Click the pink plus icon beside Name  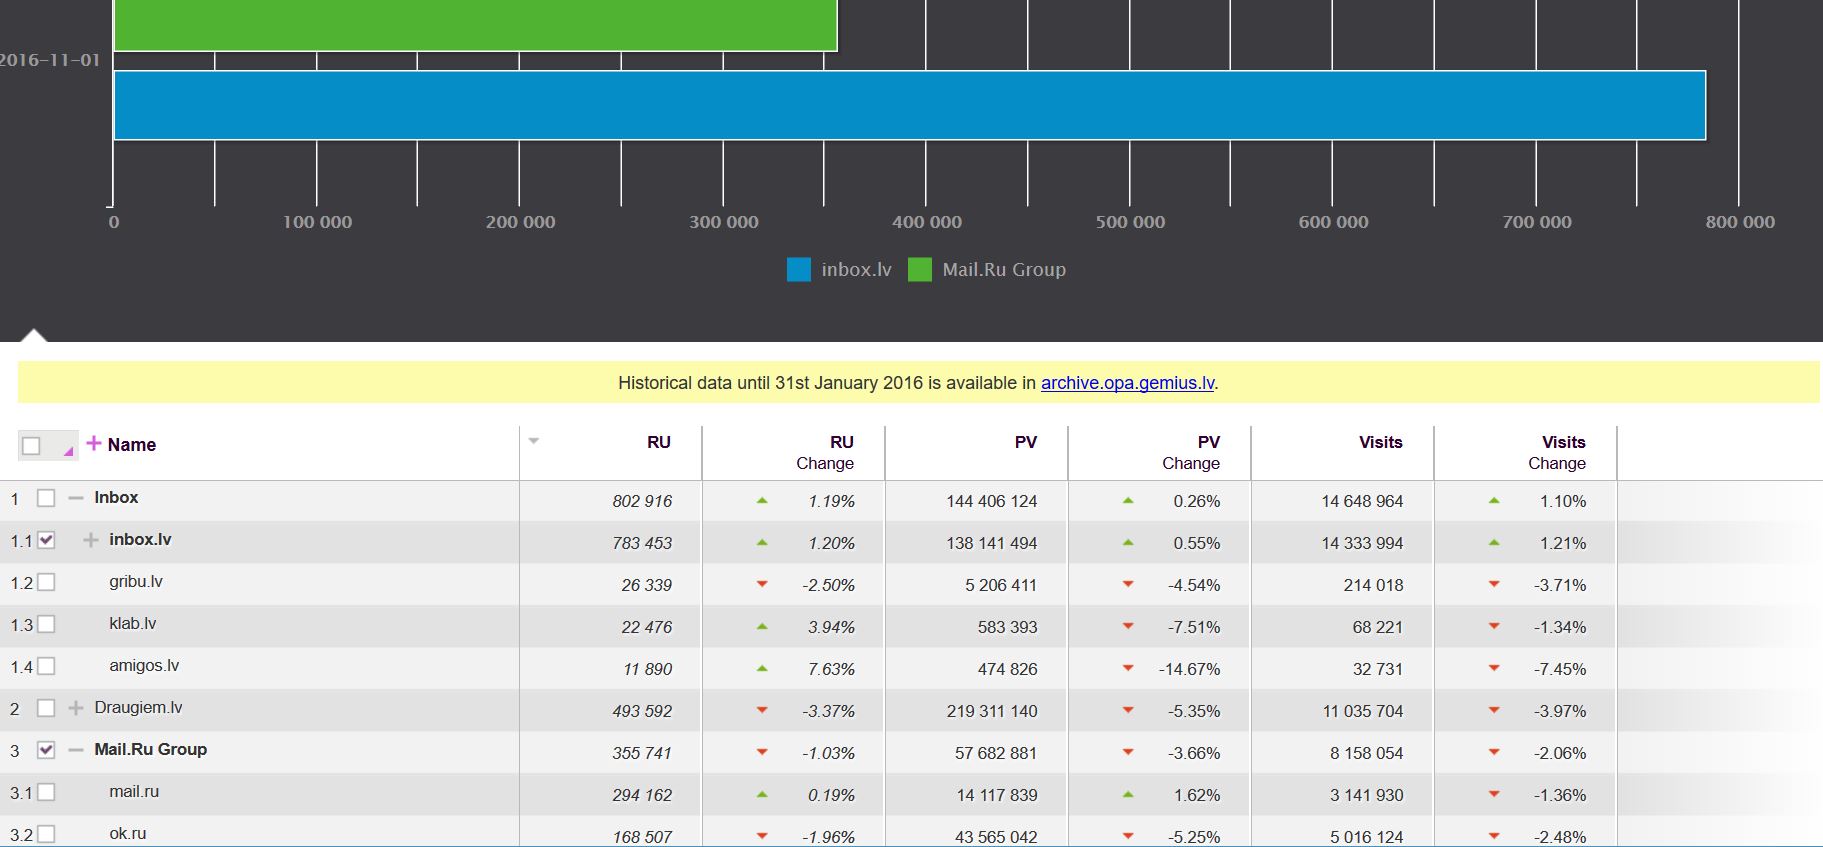click(x=94, y=443)
